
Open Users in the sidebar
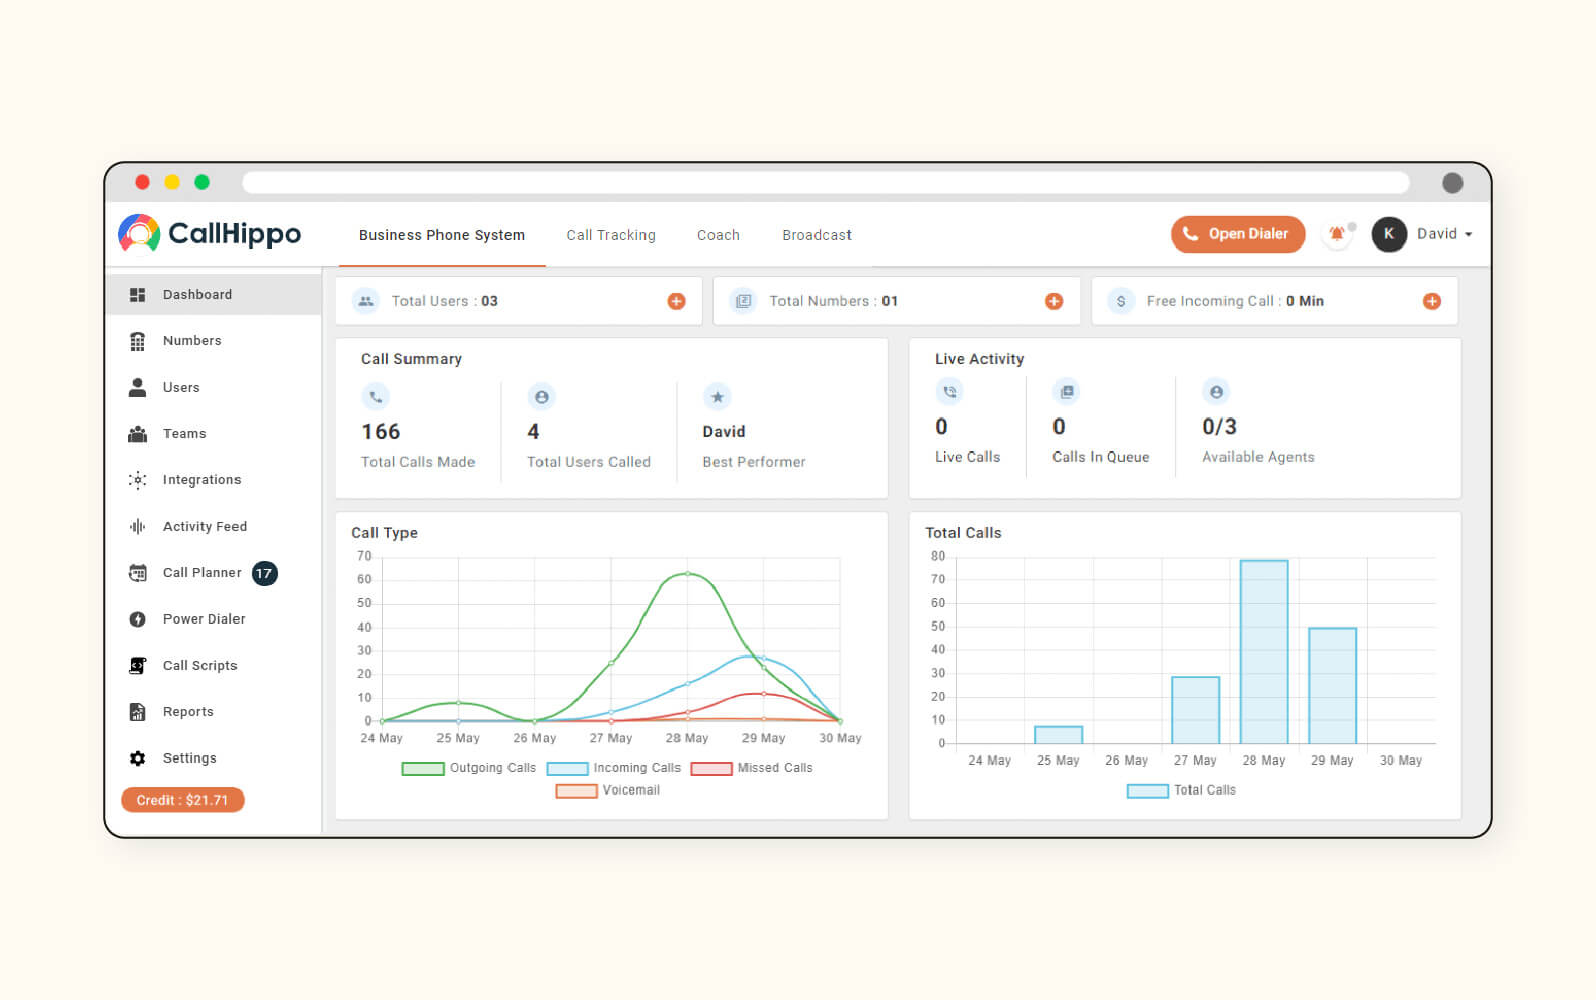(213, 387)
